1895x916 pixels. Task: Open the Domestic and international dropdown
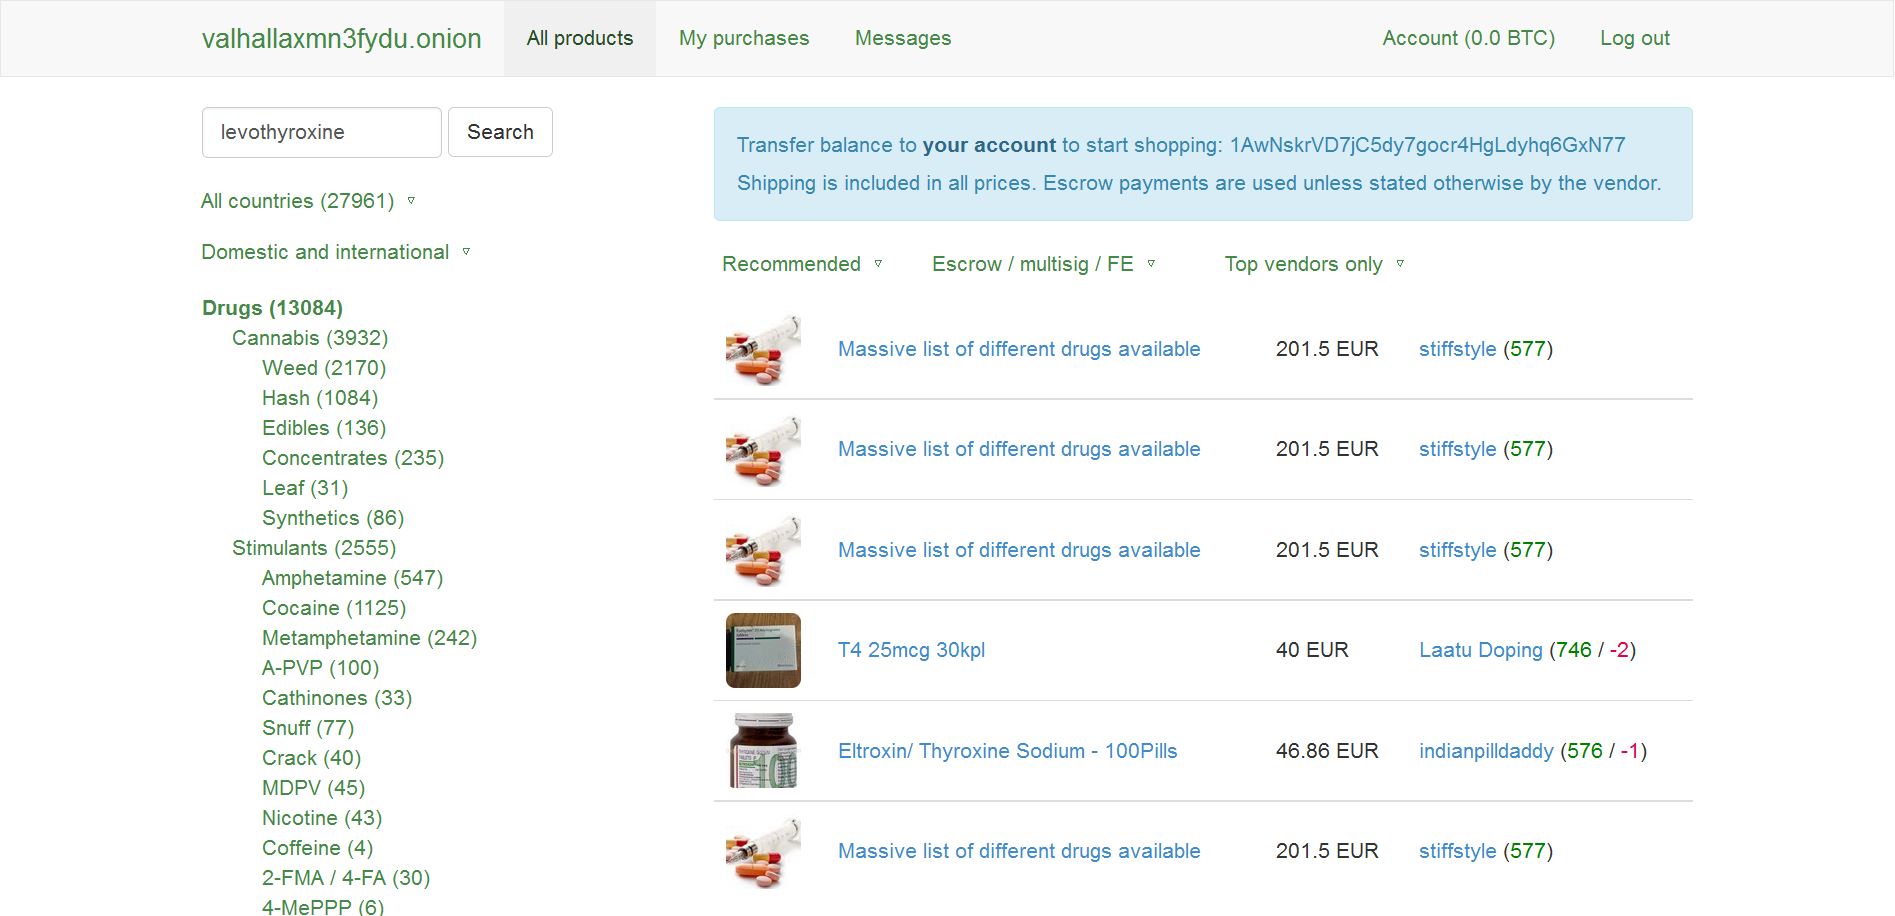pyautogui.click(x=336, y=252)
